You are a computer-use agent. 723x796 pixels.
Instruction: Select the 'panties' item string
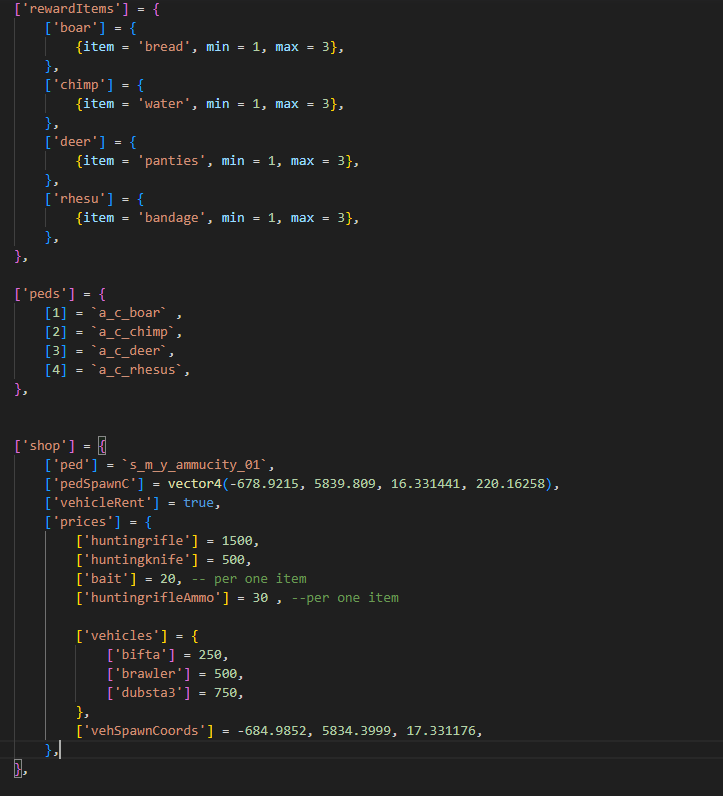click(168, 161)
